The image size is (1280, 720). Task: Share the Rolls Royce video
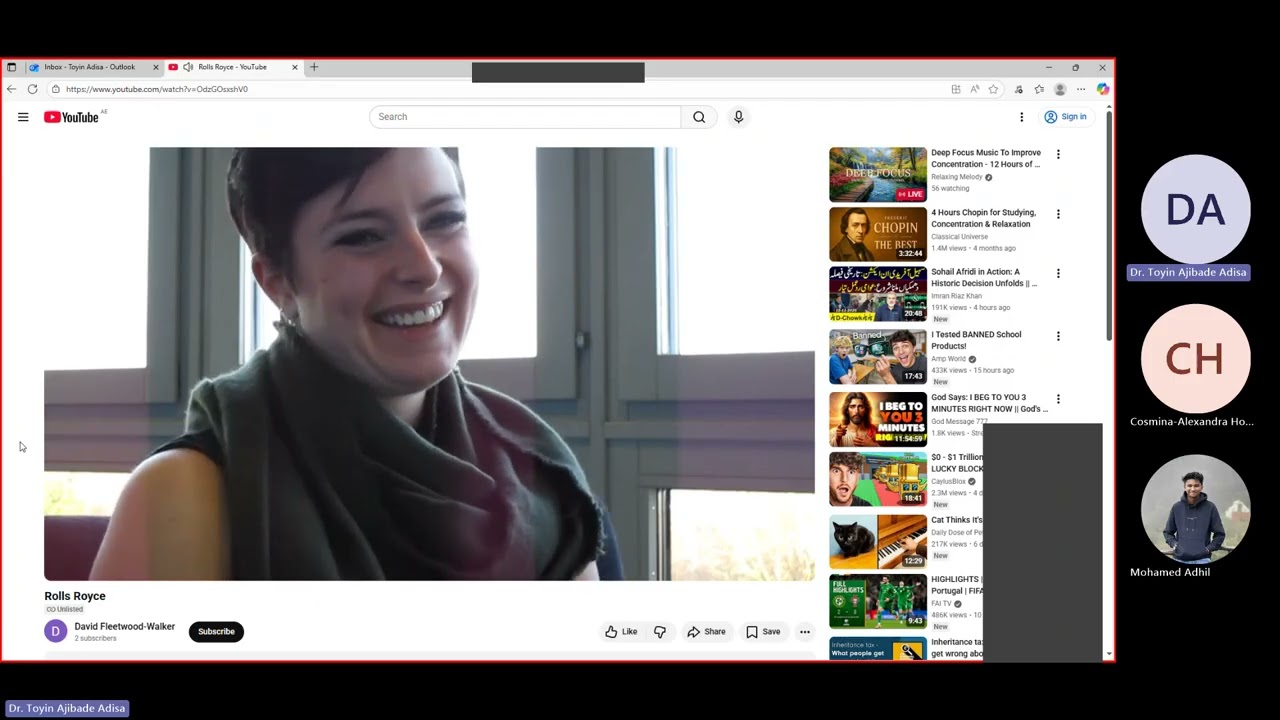706,632
